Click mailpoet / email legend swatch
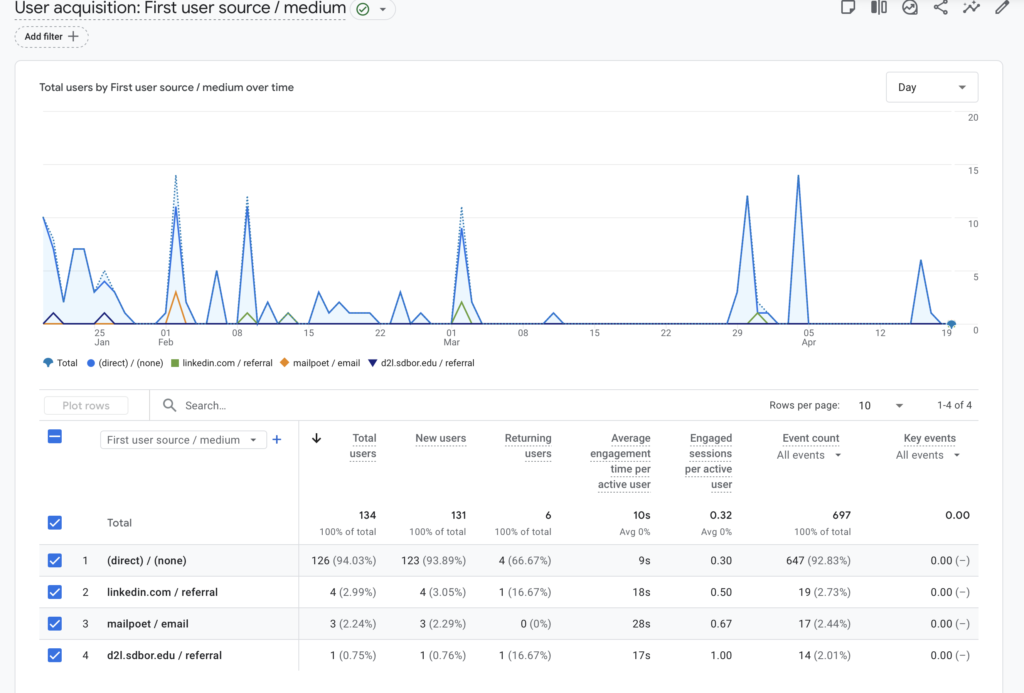The image size is (1024, 693). (285, 363)
